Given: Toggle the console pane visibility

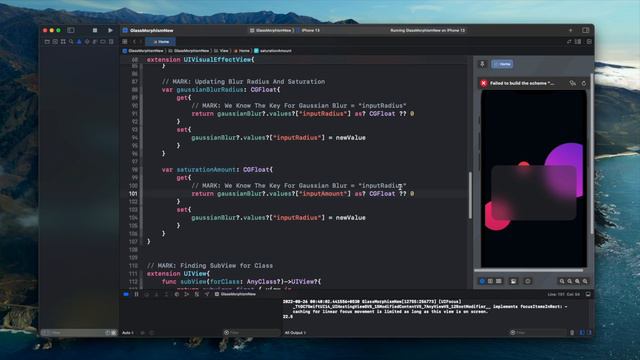Looking at the screenshot, I should tap(589, 333).
